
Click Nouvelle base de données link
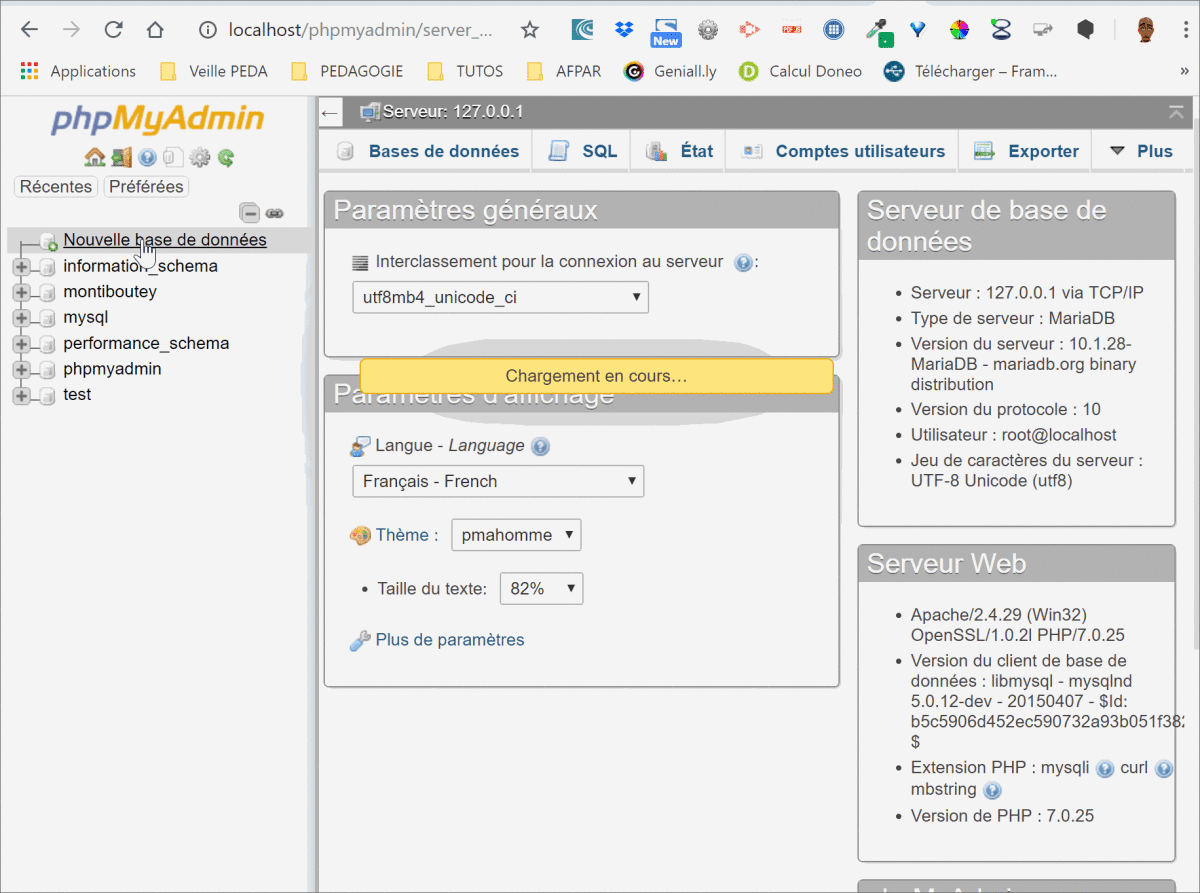tap(165, 240)
